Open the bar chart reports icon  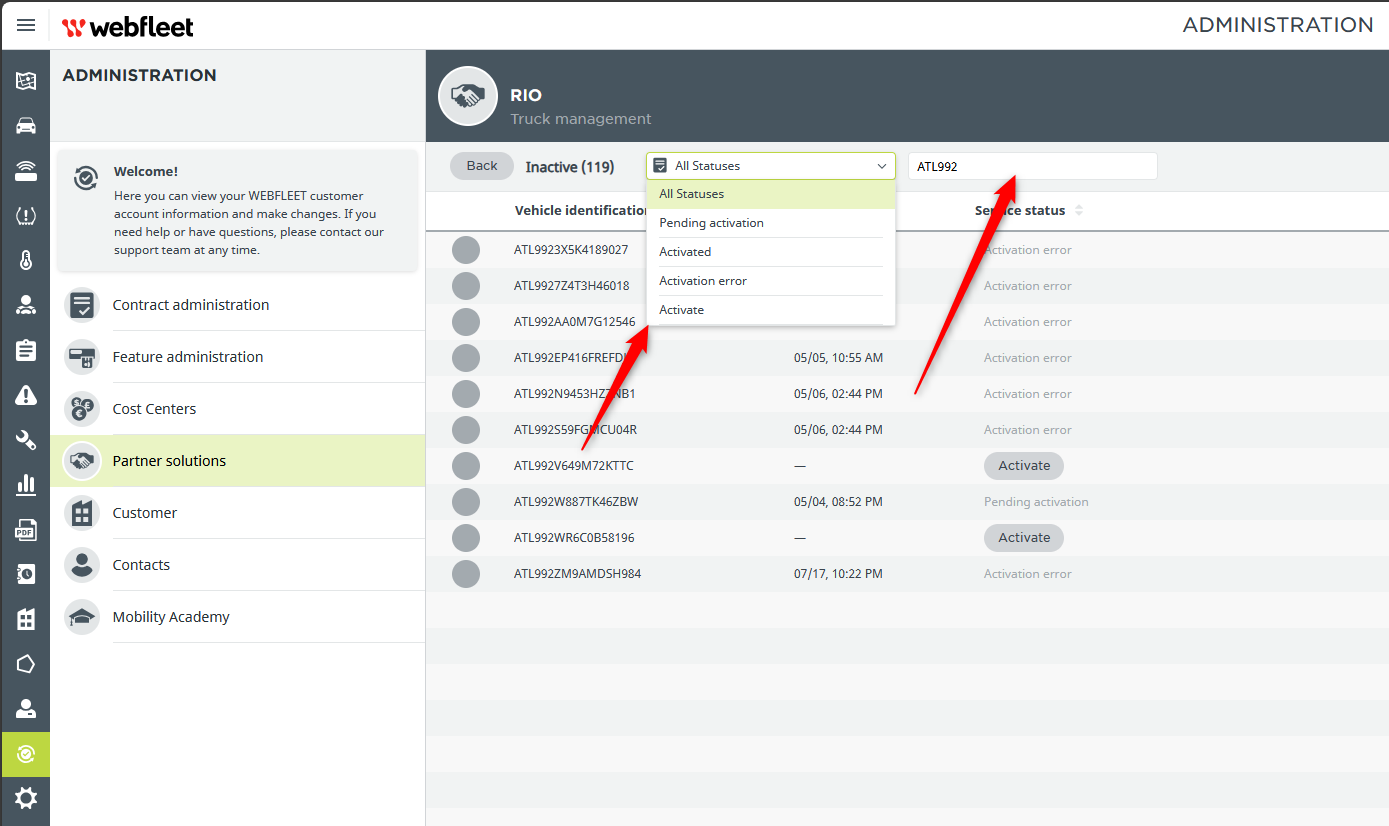(x=26, y=485)
